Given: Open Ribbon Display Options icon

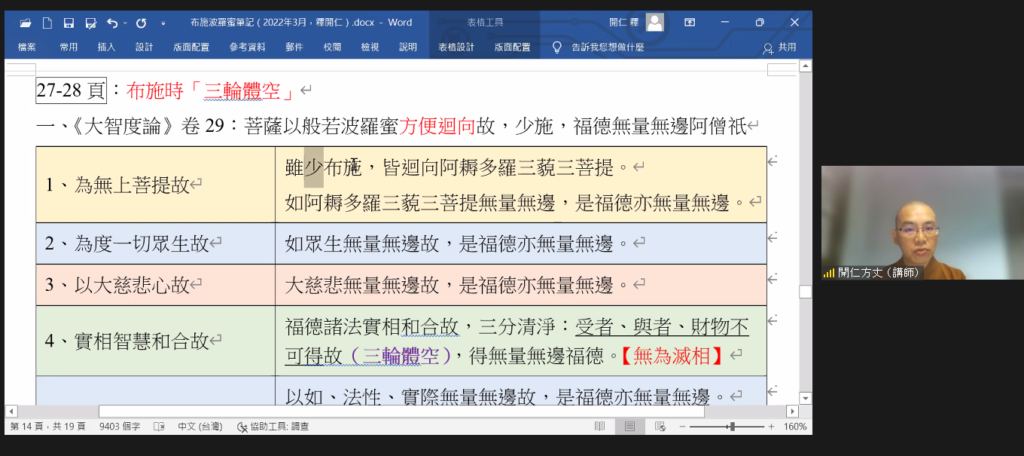Looking at the screenshot, I should [x=690, y=22].
